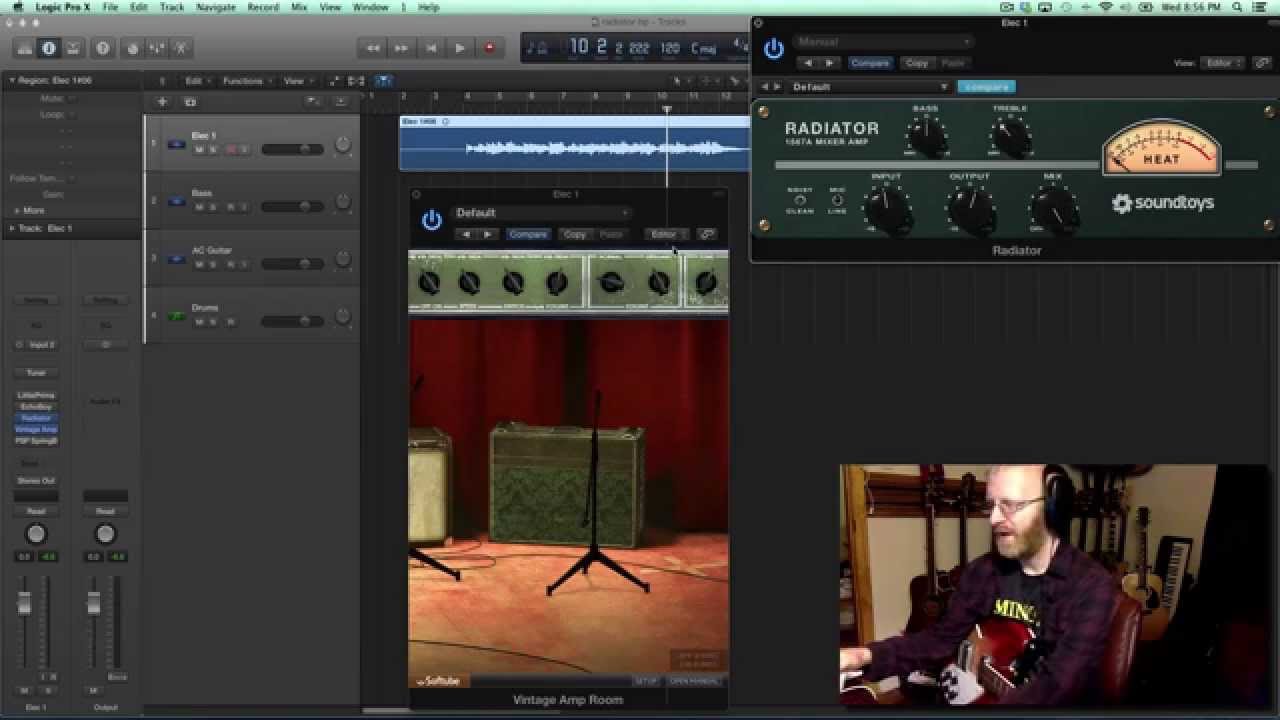Mute the Bass track

coord(198,207)
